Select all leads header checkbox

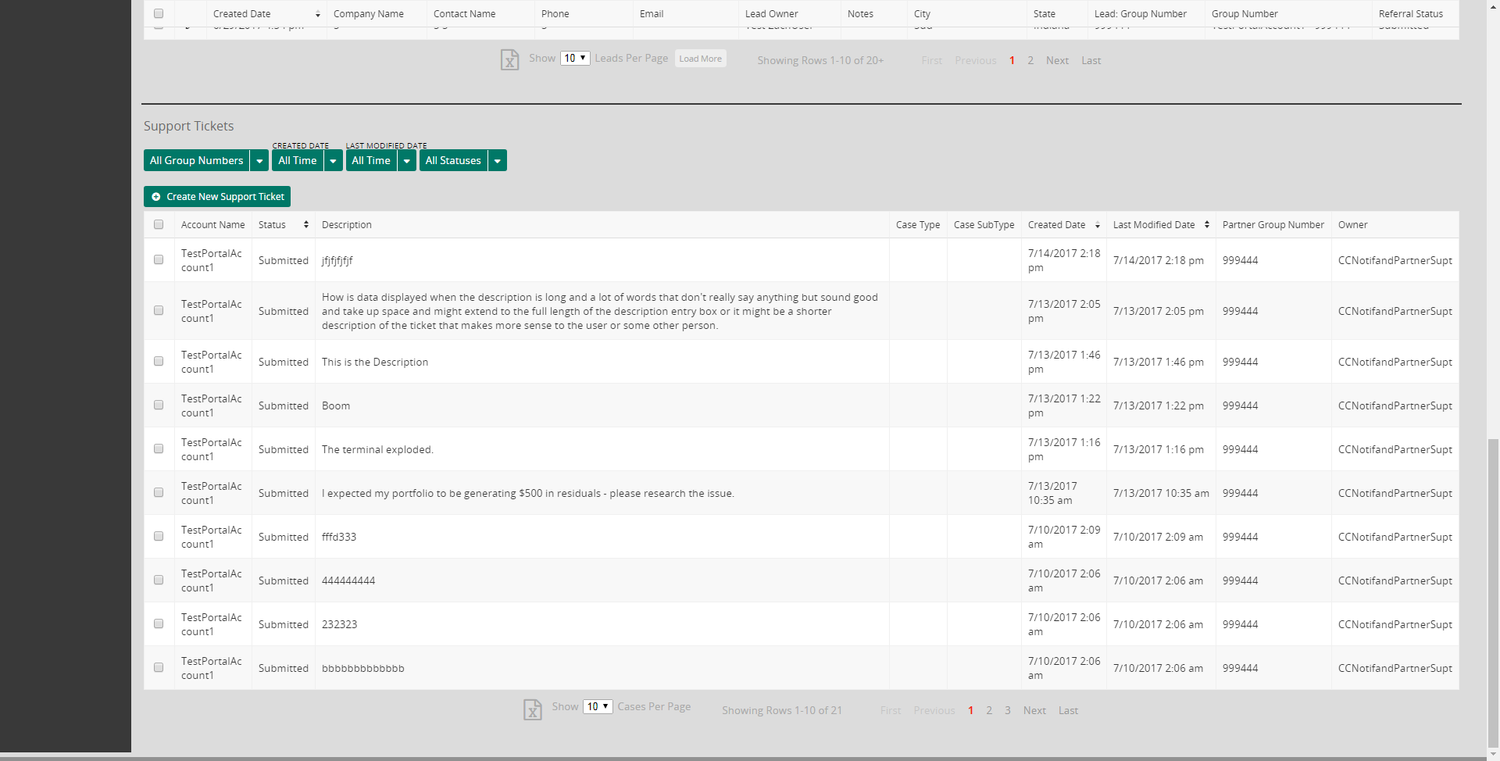pos(158,14)
